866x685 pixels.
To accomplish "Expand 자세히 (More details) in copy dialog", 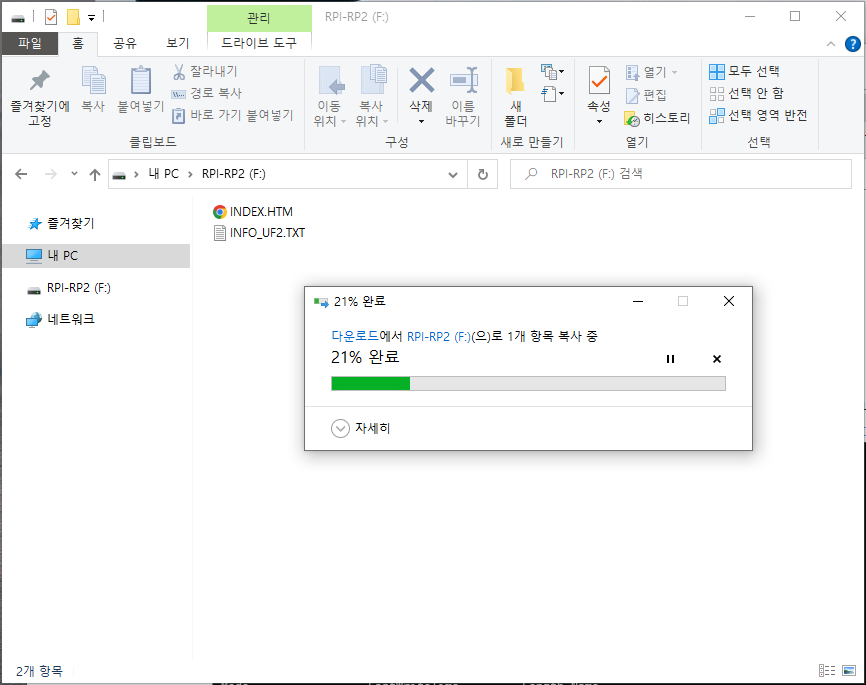I will point(361,428).
